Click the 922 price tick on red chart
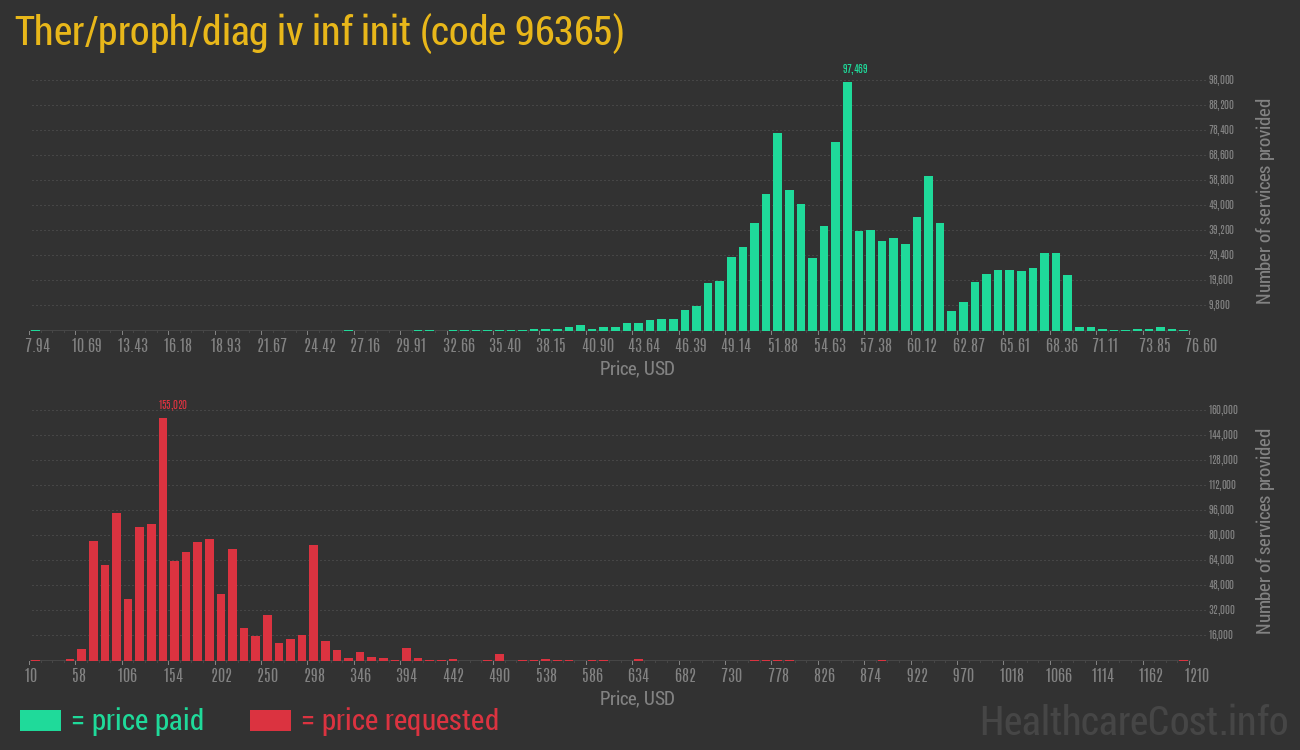1300x750 pixels. pyautogui.click(x=916, y=675)
